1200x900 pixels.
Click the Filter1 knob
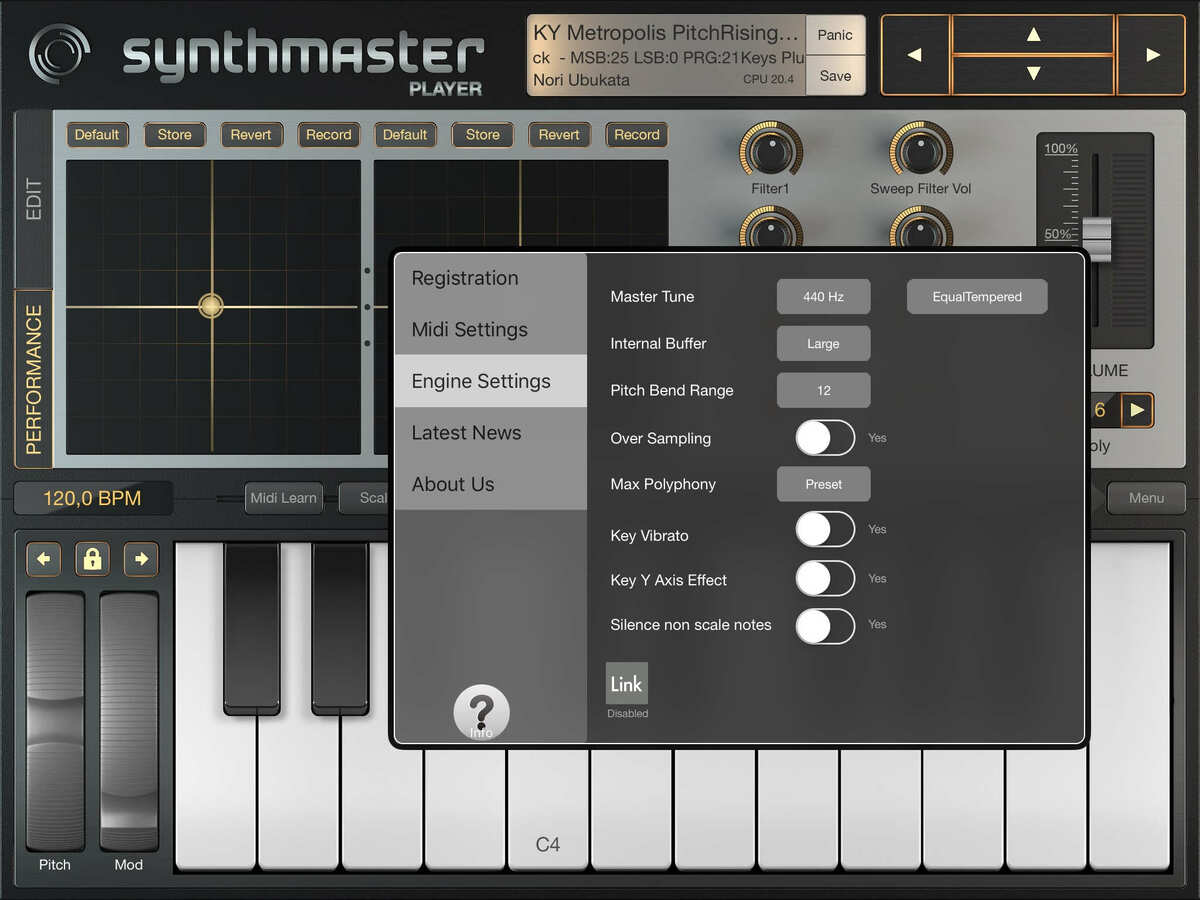click(x=770, y=150)
